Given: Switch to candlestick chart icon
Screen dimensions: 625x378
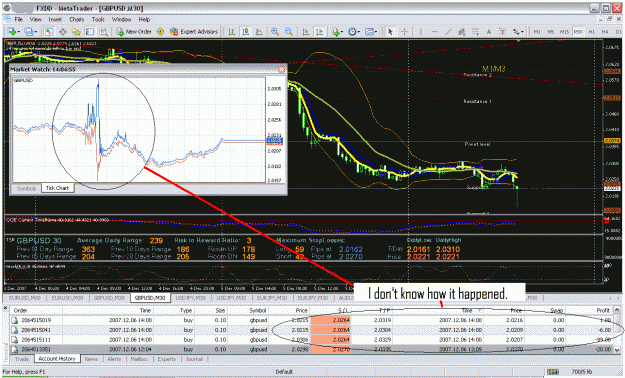Looking at the screenshot, I should pyautogui.click(x=246, y=32).
